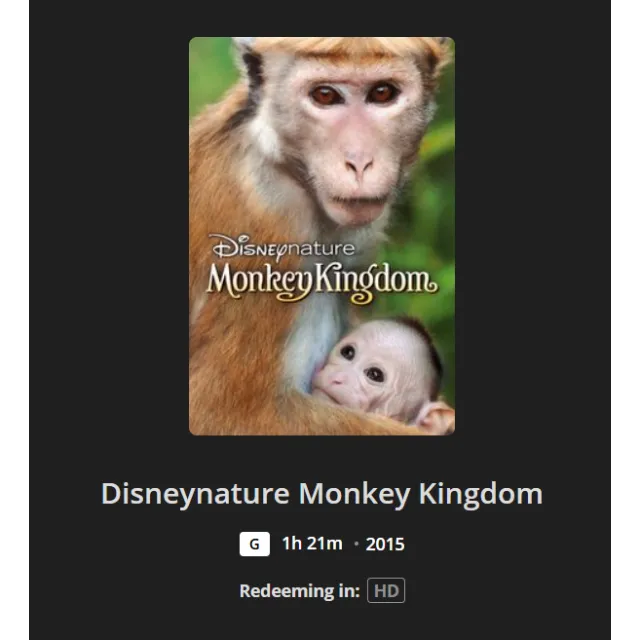Screen dimensions: 640x640
Task: Click the word Disneynature in the heading
Action: [195, 494]
